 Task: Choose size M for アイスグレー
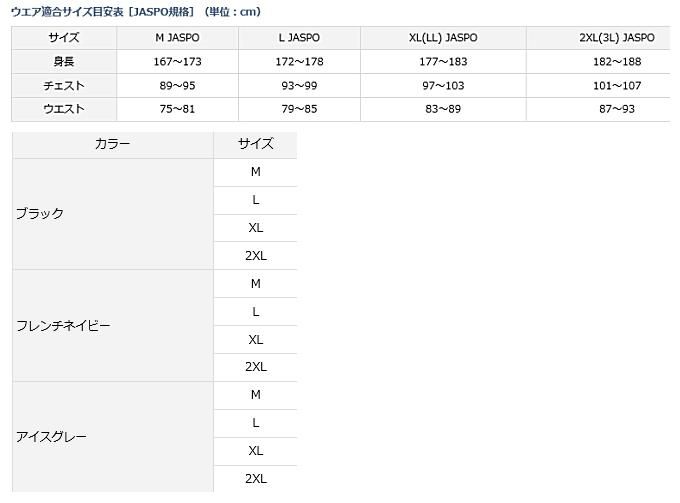click(256, 395)
